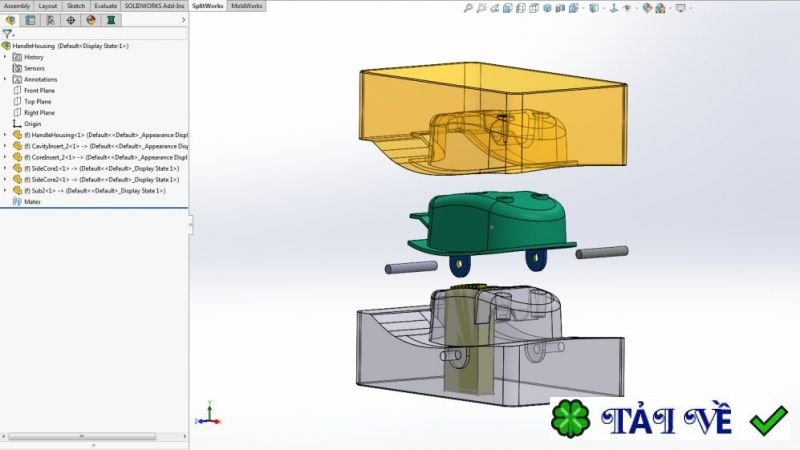
Task: Open Hide/Show Items dropdown arrow
Action: (x=636, y=8)
